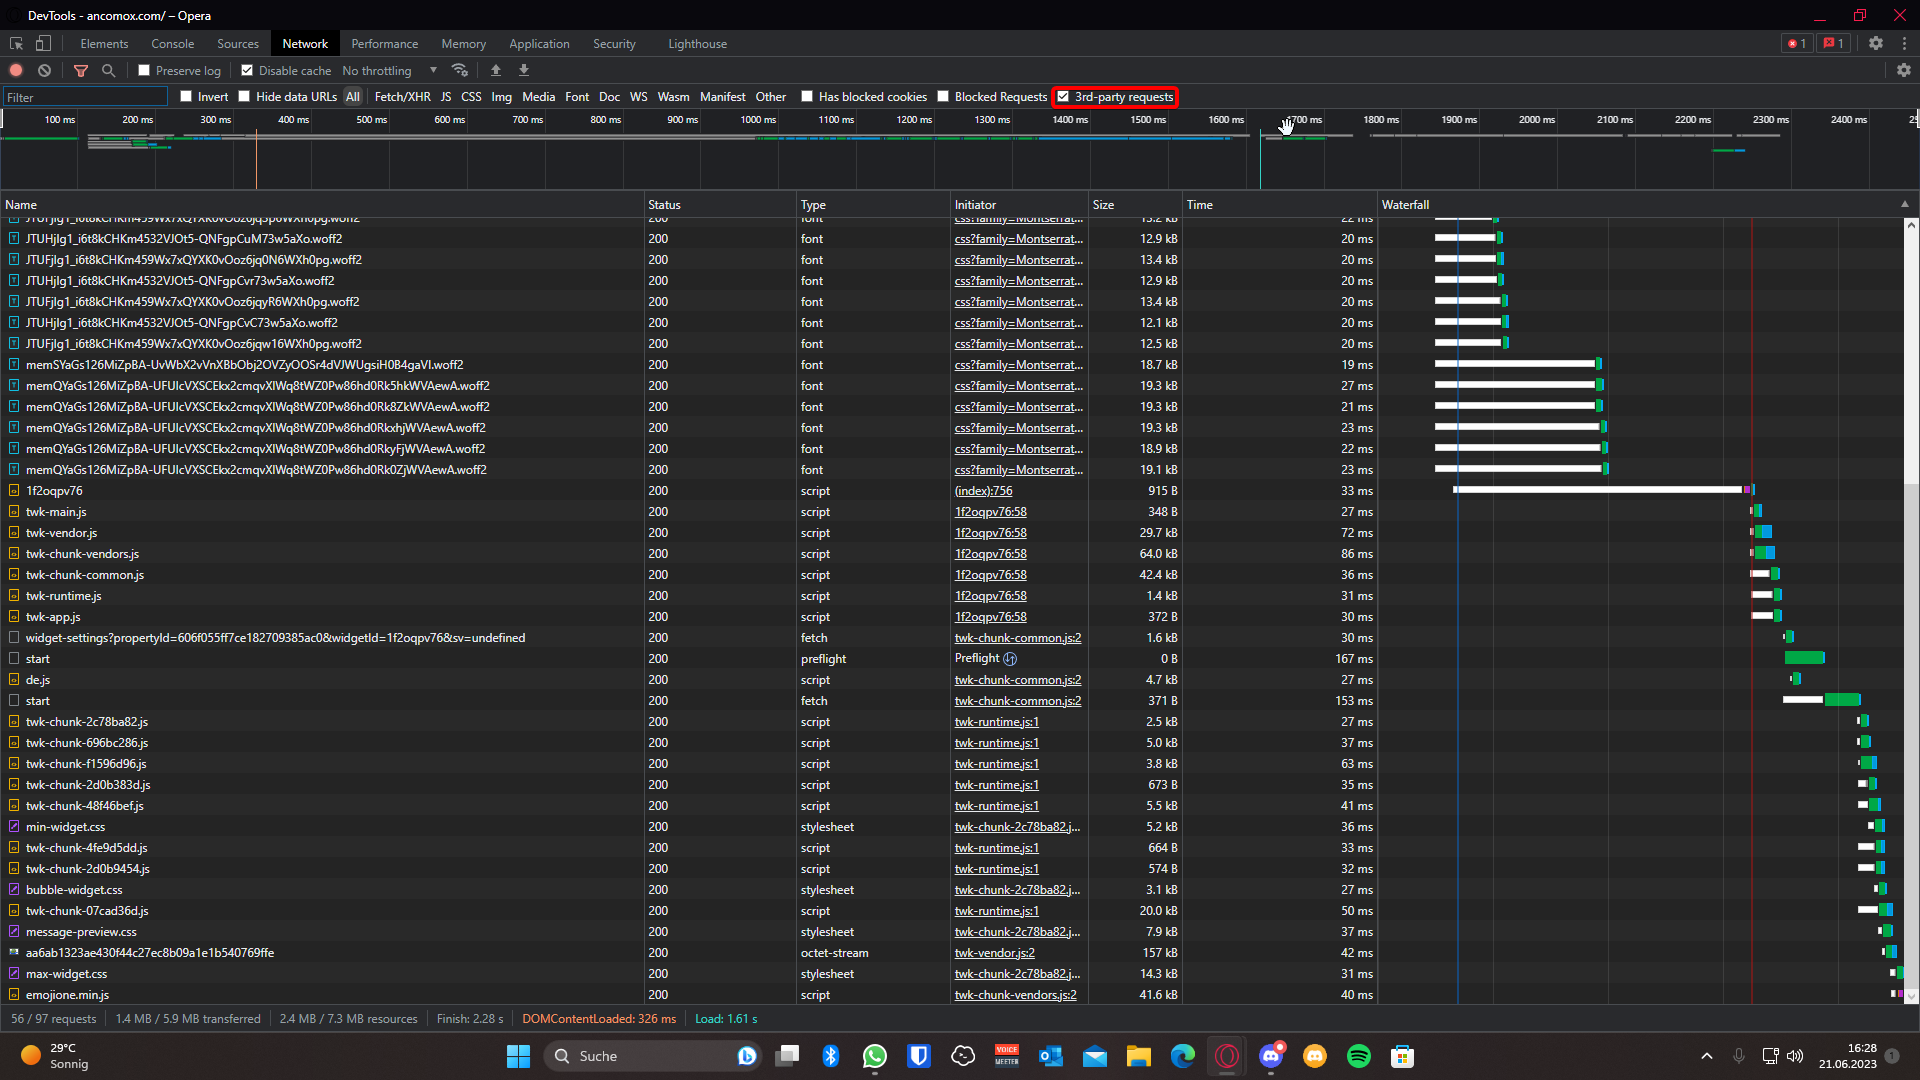Screen dimensions: 1920x1080
Task: Check Hide data URLs option
Action: tap(244, 97)
